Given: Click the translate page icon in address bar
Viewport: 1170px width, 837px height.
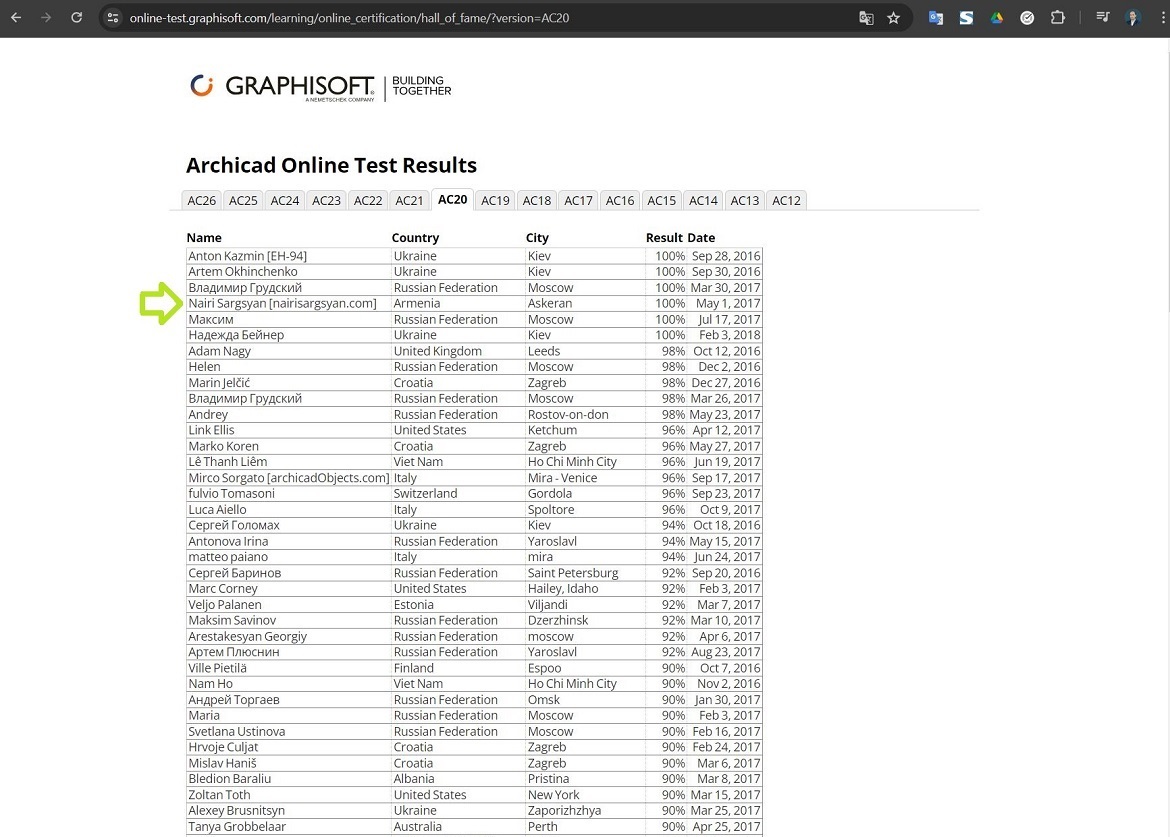Looking at the screenshot, I should coord(866,18).
